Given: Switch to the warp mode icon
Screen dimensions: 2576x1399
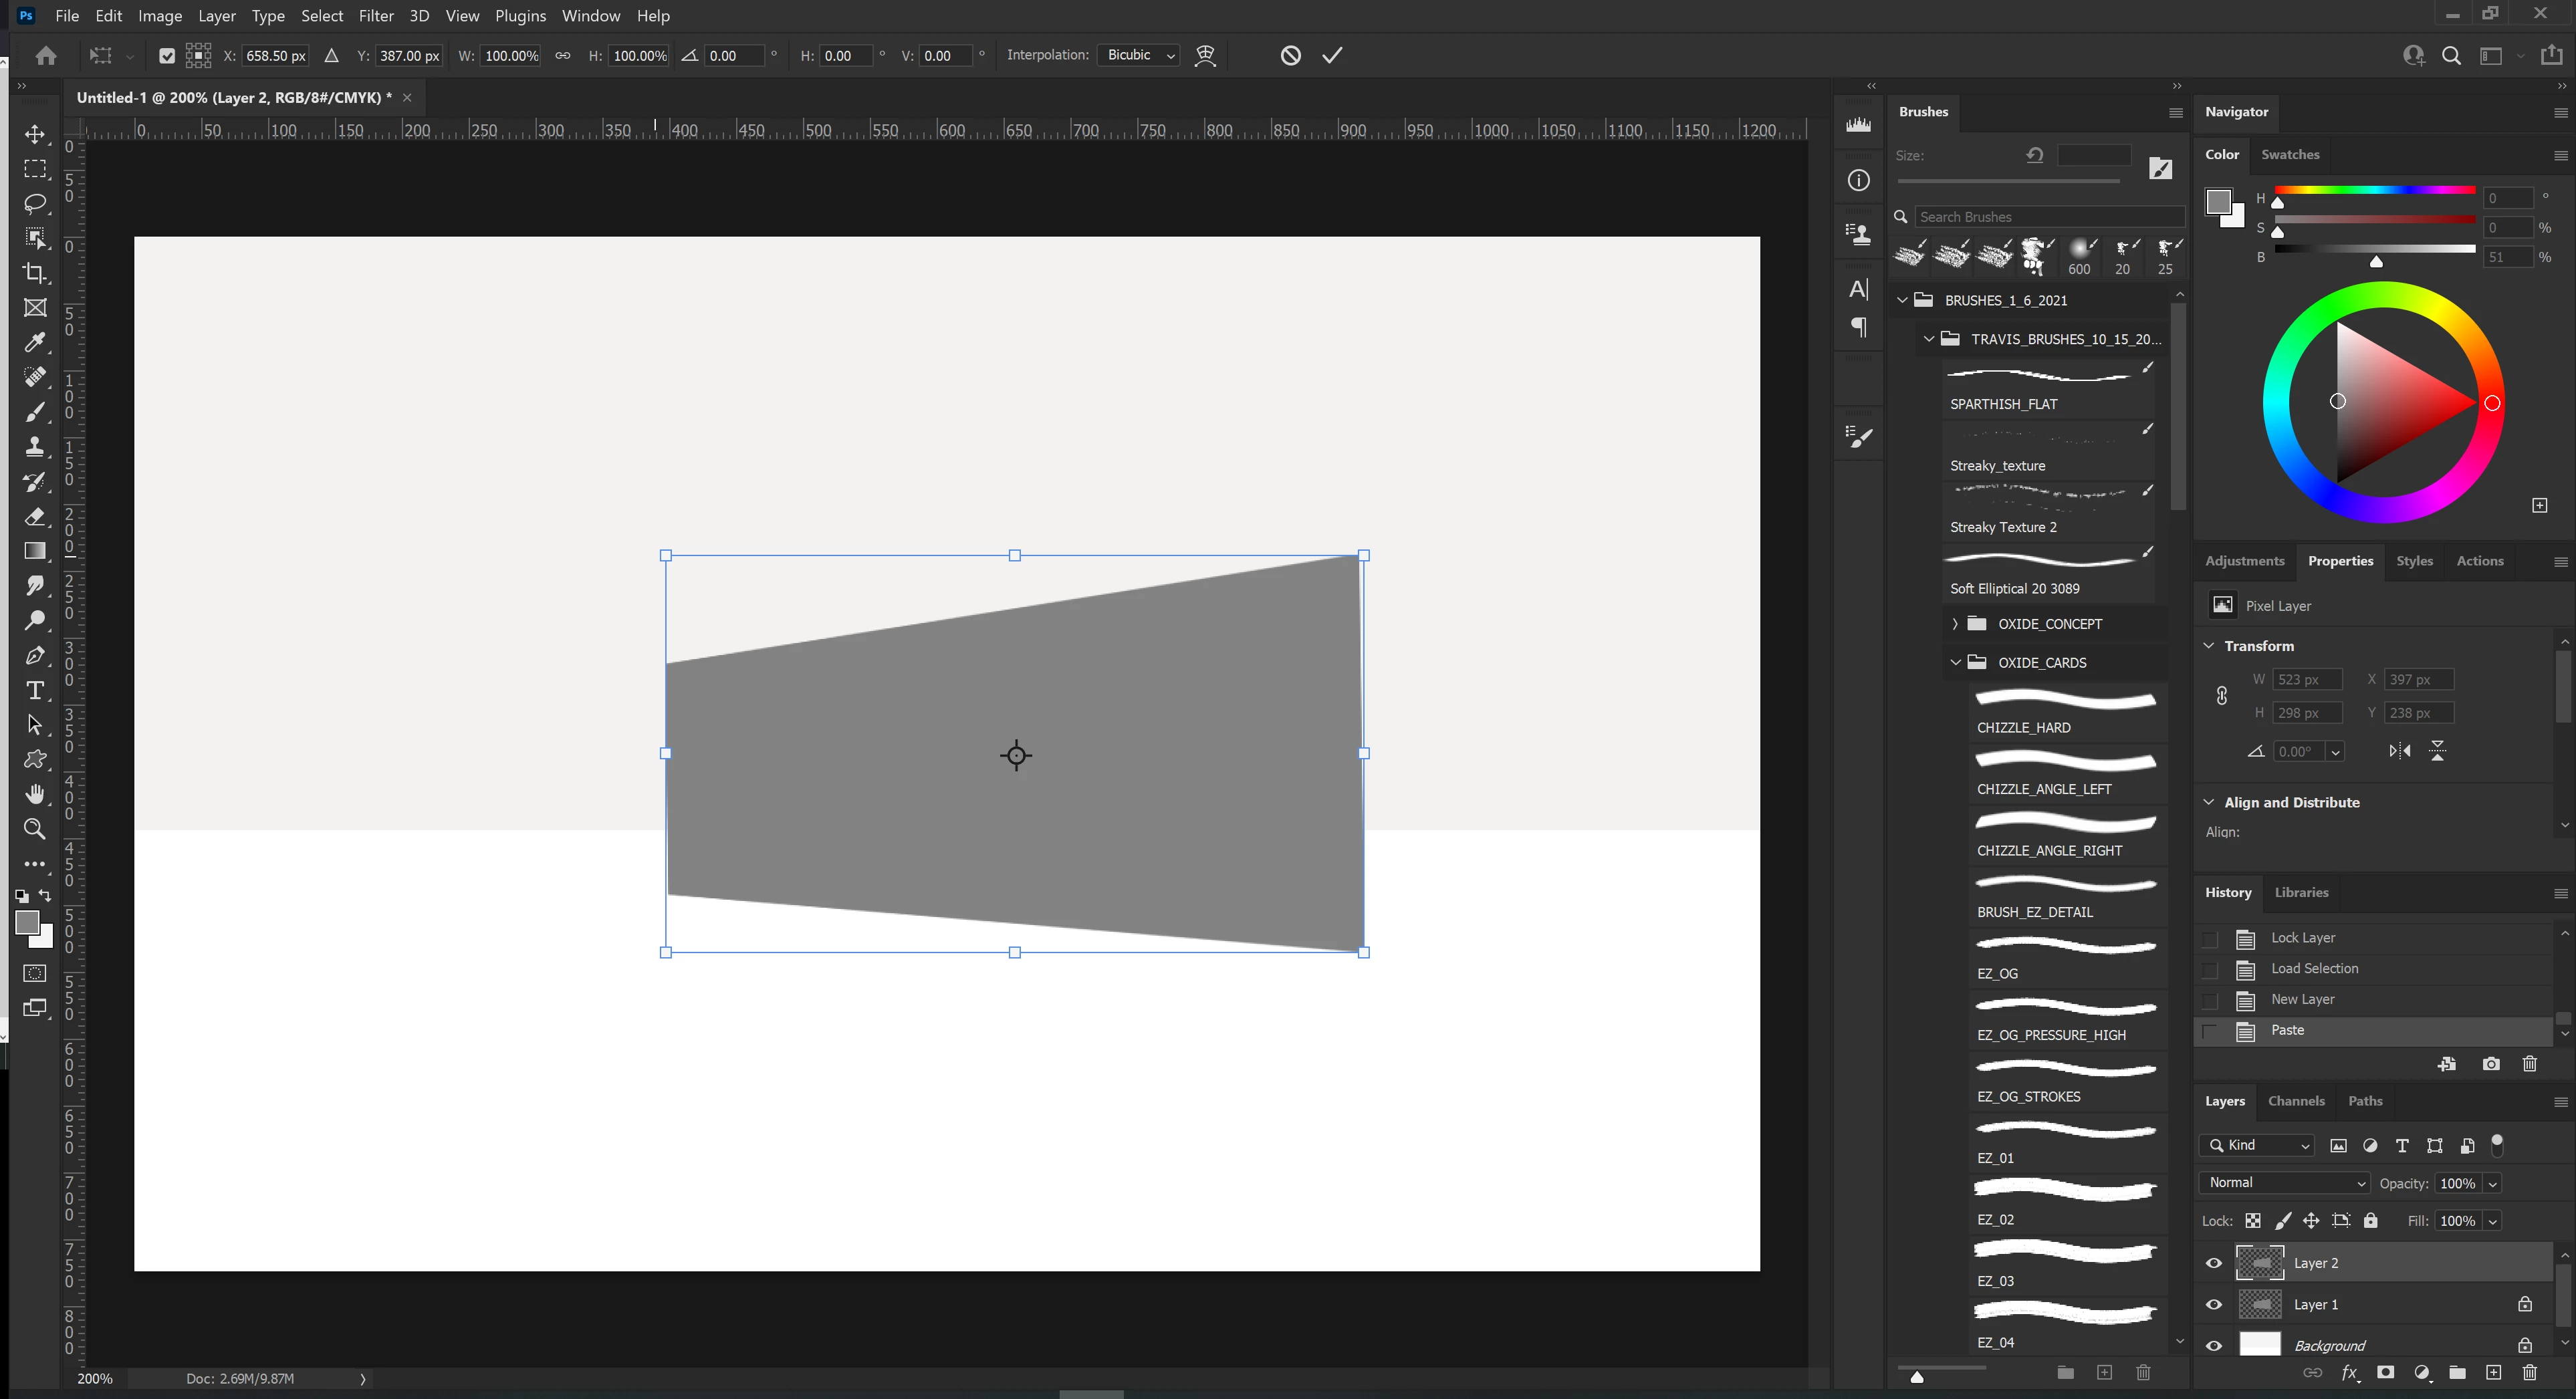Looking at the screenshot, I should 1205,56.
